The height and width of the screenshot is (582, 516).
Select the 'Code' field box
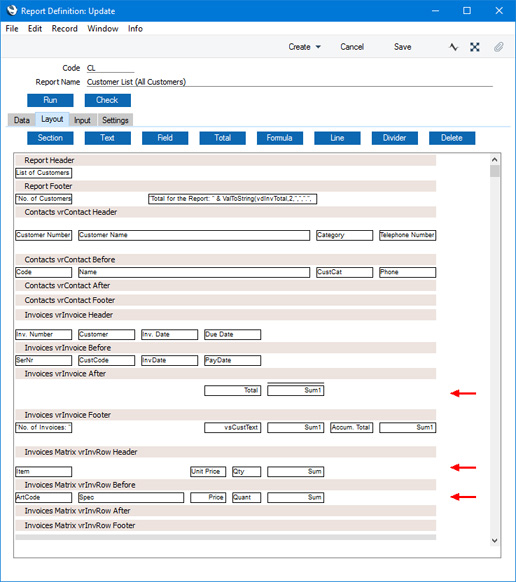tap(43, 272)
